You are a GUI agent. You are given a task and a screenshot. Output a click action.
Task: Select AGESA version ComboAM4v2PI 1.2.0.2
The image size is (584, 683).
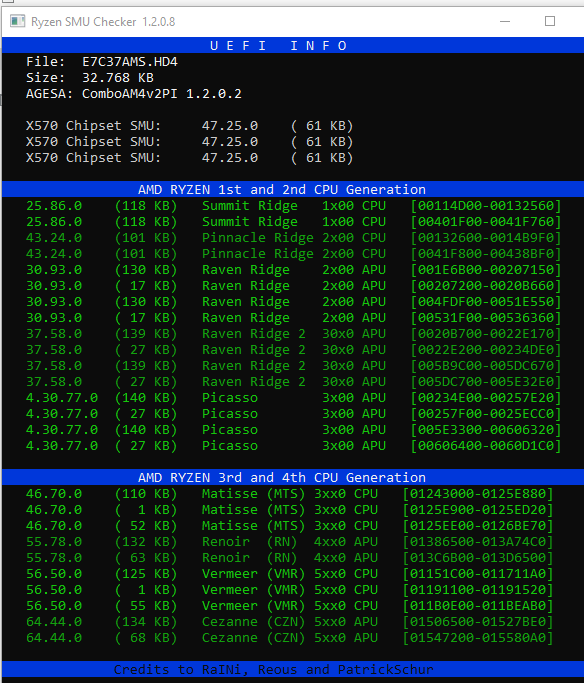(162, 94)
